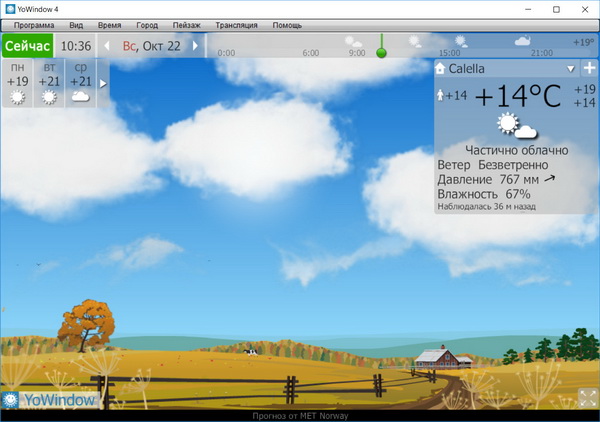Open the Программа menu
Viewport: 600px width, 422px height.
[35, 23]
